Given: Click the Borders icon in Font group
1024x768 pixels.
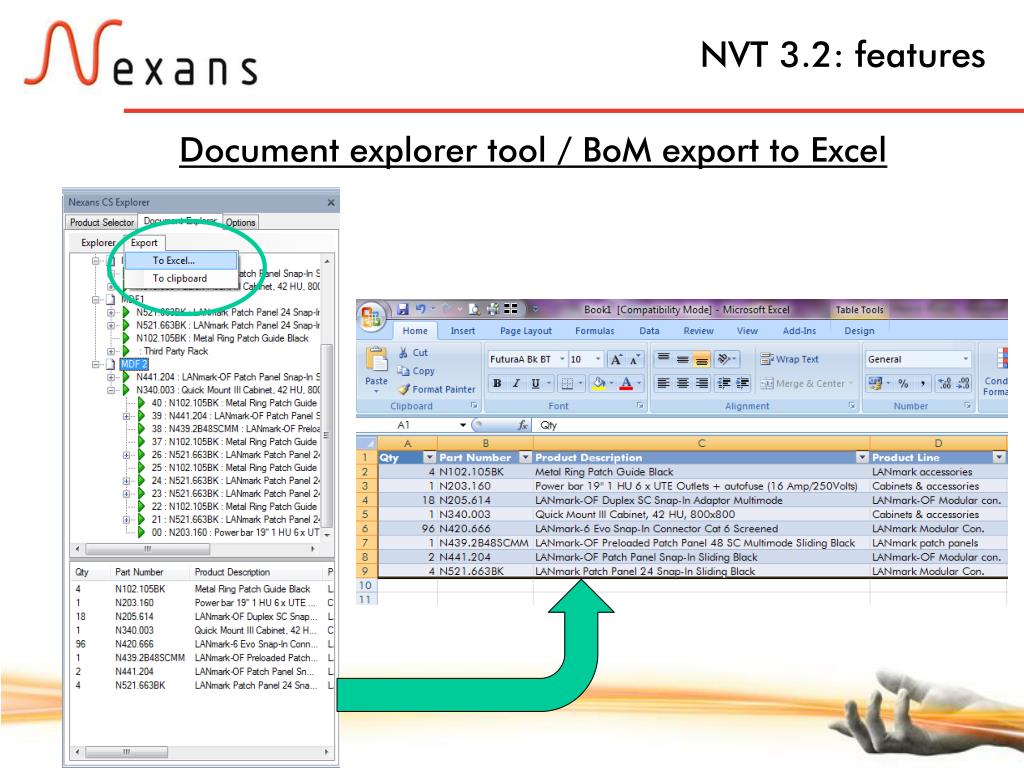Looking at the screenshot, I should (568, 383).
